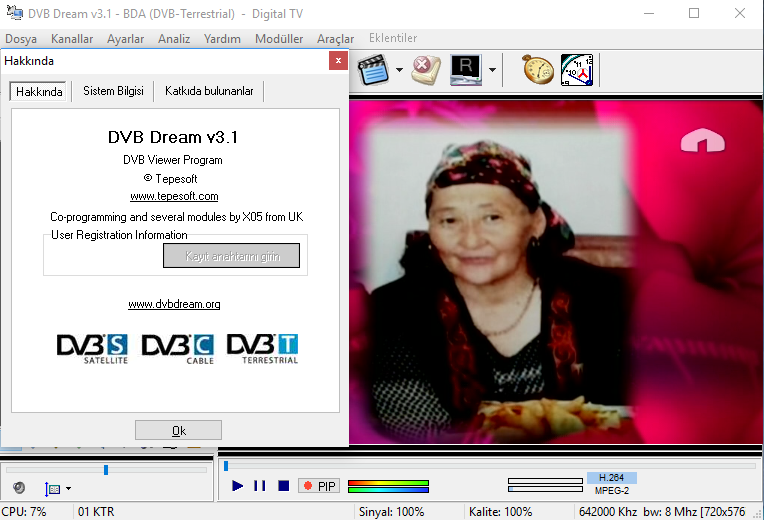Click the bitrate bar next to H.264
The image size is (764, 520).
pos(545,481)
